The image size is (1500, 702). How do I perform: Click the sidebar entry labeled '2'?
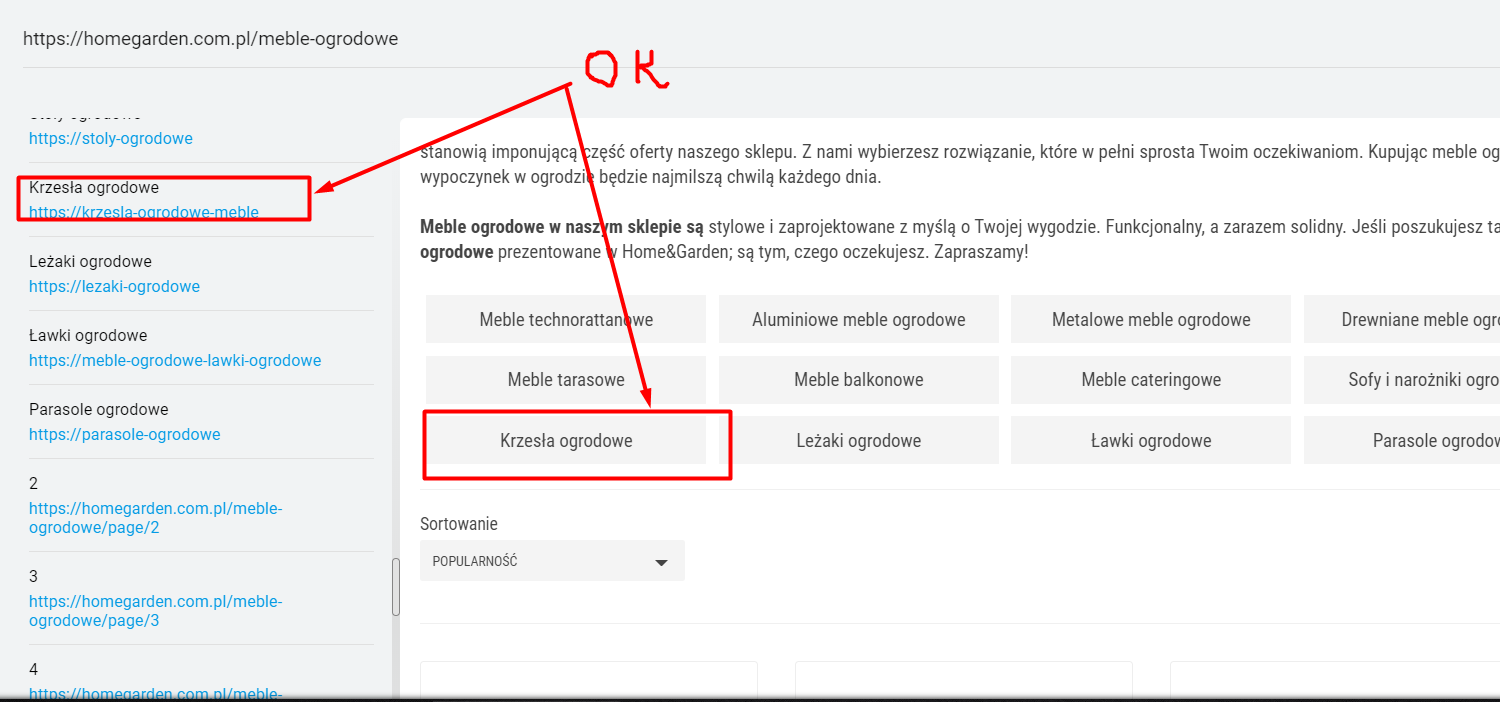point(34,483)
